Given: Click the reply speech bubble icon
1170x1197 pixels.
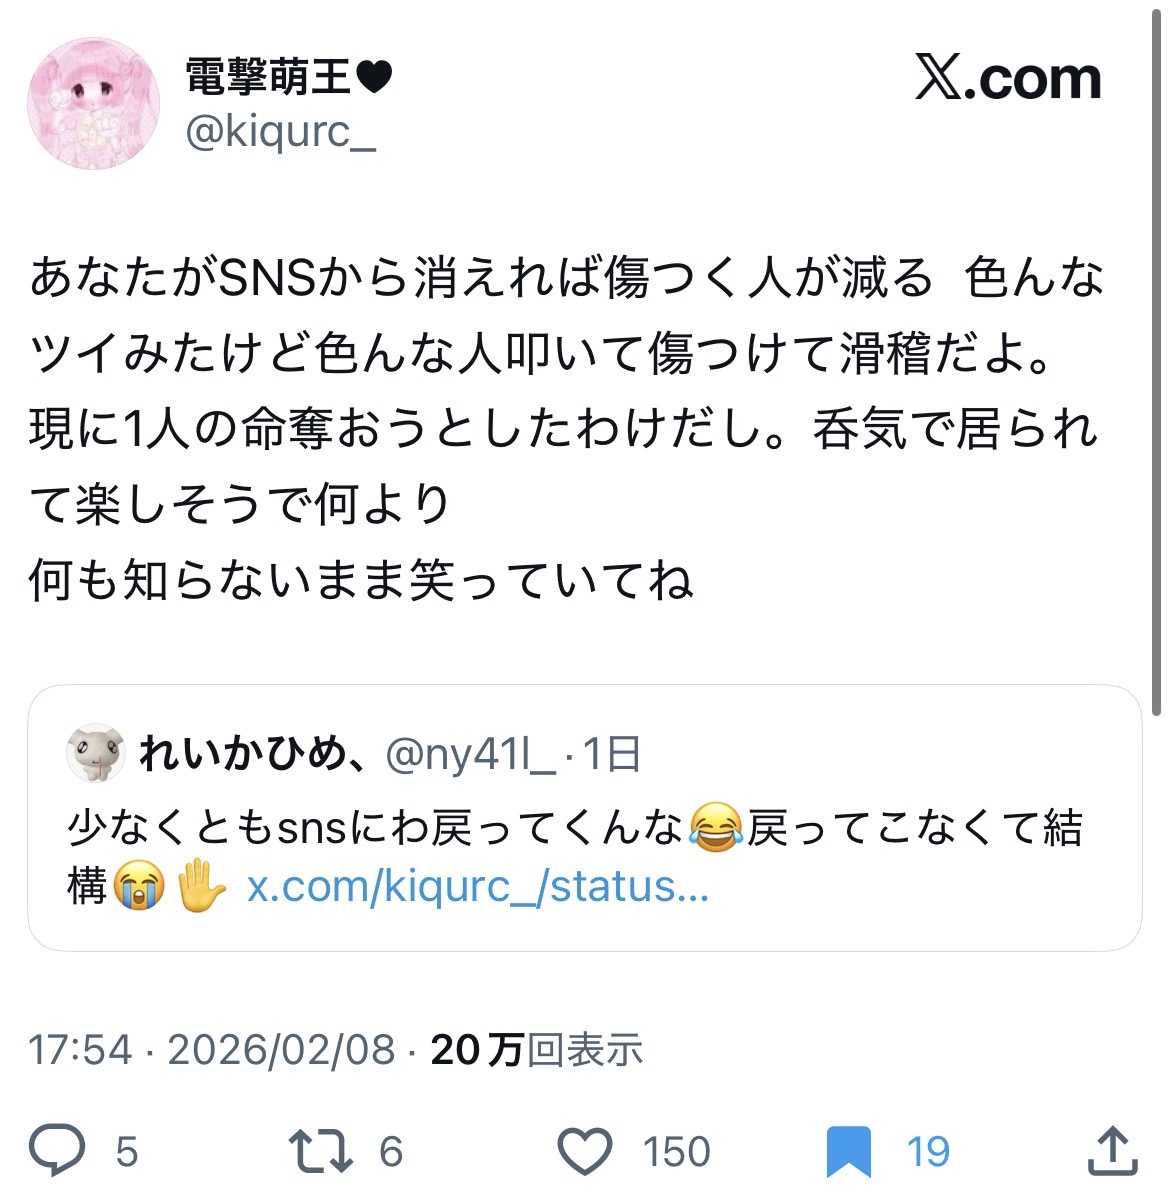Looking at the screenshot, I should pos(56,1150).
